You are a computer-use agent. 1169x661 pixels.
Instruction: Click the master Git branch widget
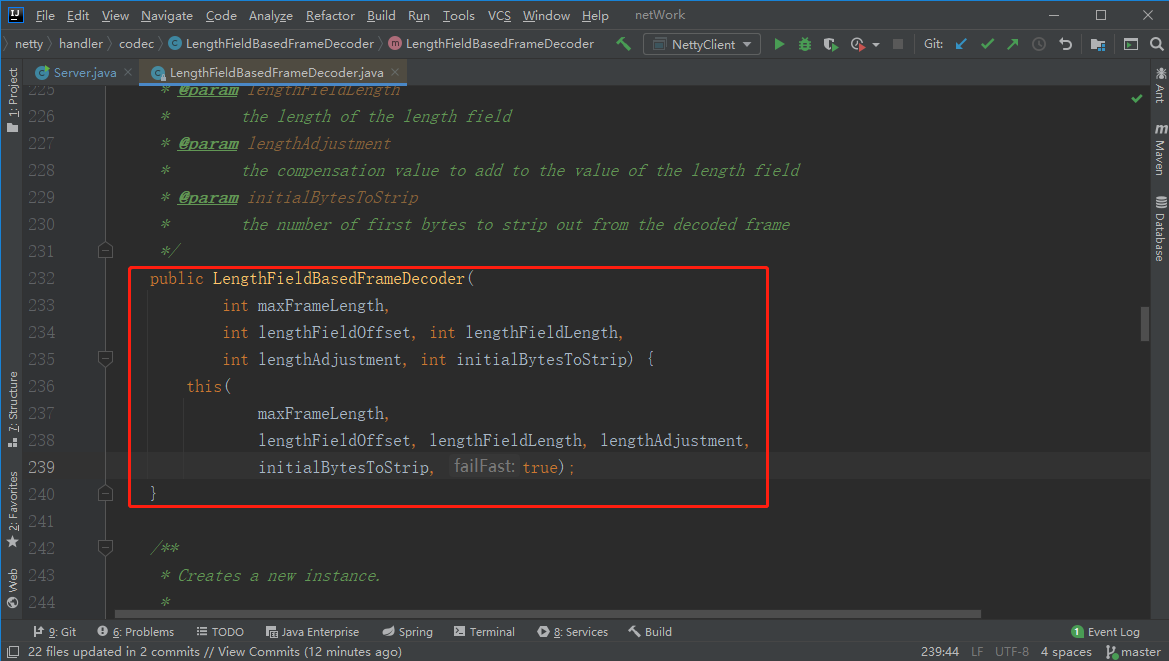point(1133,652)
